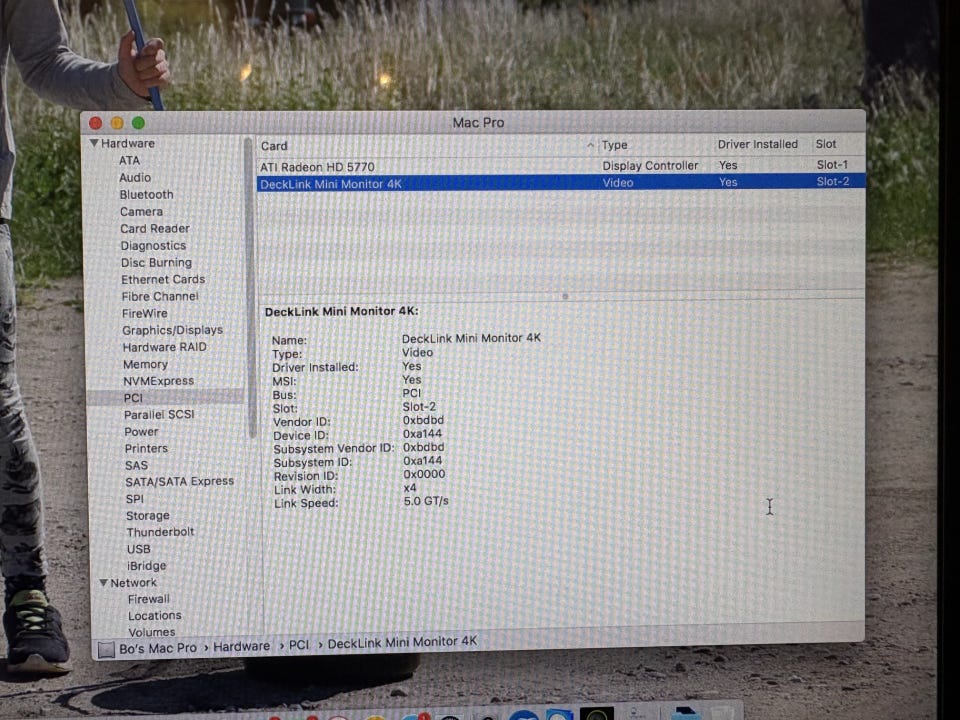Click the computer icon in path bar
The image size is (960, 720).
click(x=107, y=650)
